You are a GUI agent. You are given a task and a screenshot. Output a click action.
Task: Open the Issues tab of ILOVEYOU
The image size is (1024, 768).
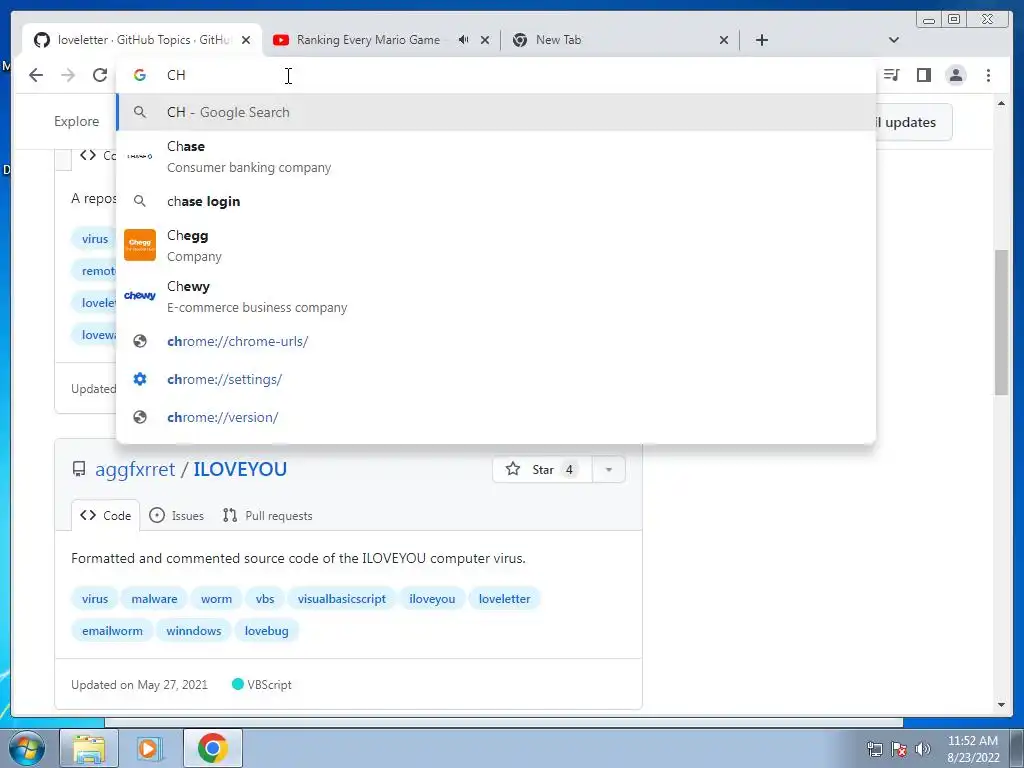pos(176,516)
